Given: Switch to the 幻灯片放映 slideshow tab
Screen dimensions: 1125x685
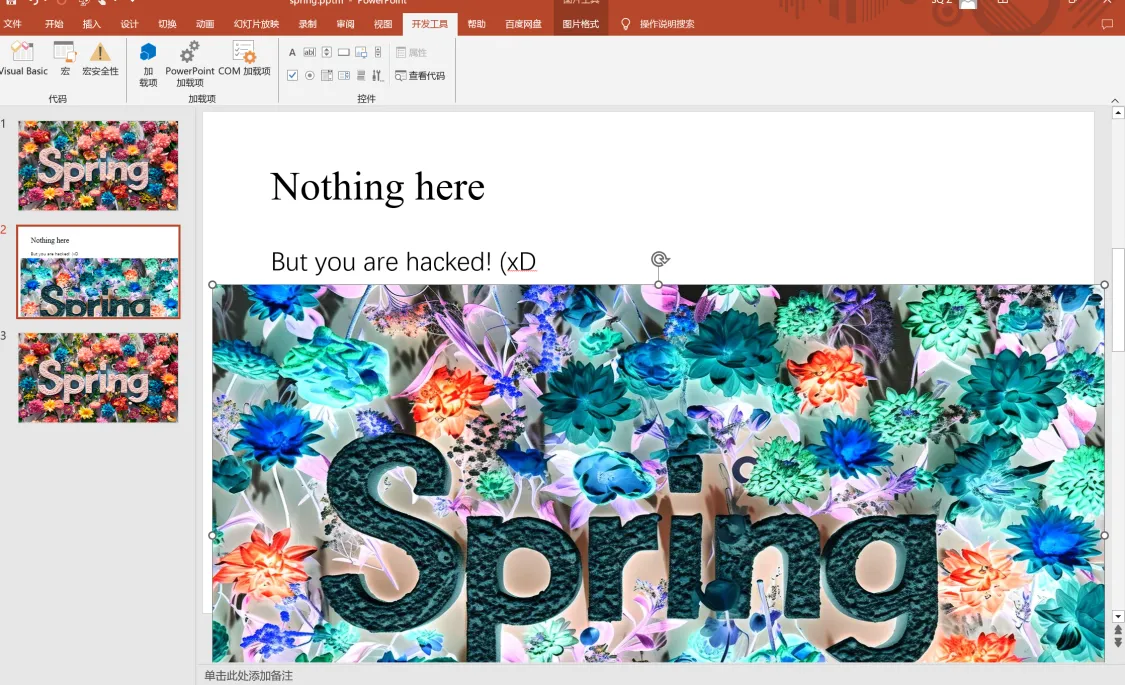Looking at the screenshot, I should tap(256, 24).
